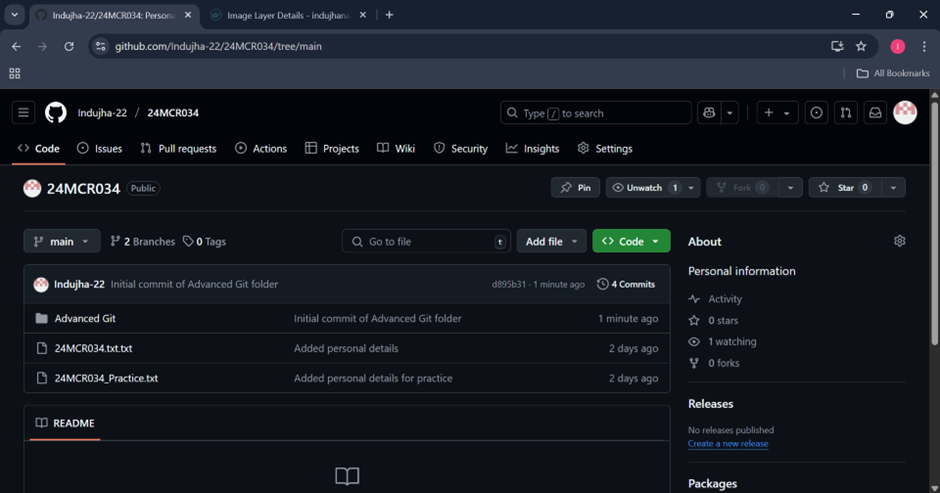View the Insights tab
Viewport: 940px width, 493px height.
coord(532,149)
